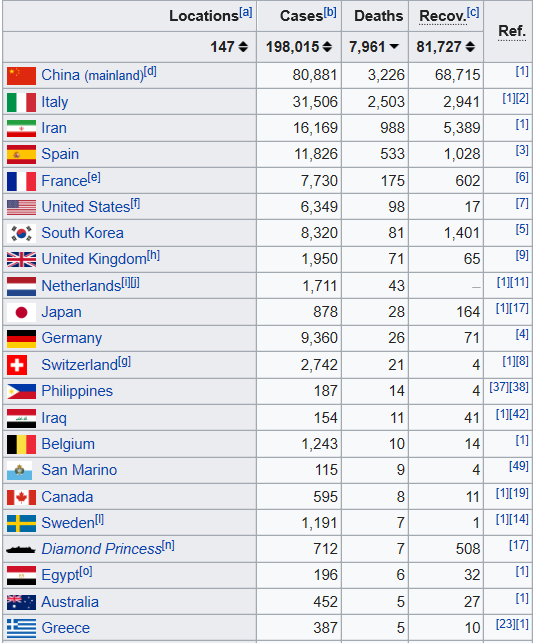Viewport: 538px width, 643px height.
Task: Open reference [9] in United Kingdom row
Action: [522, 255]
